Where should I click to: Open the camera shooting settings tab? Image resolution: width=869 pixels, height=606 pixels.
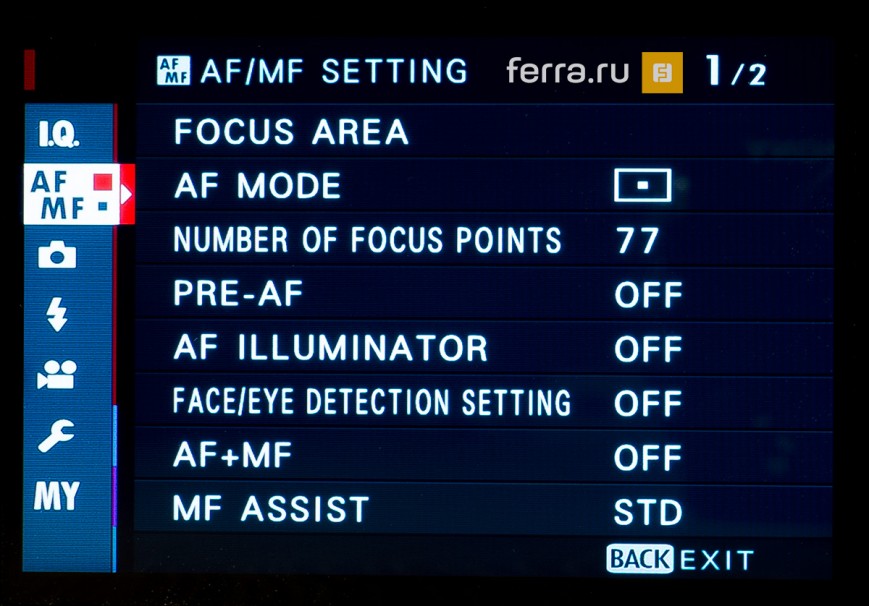pos(57,256)
